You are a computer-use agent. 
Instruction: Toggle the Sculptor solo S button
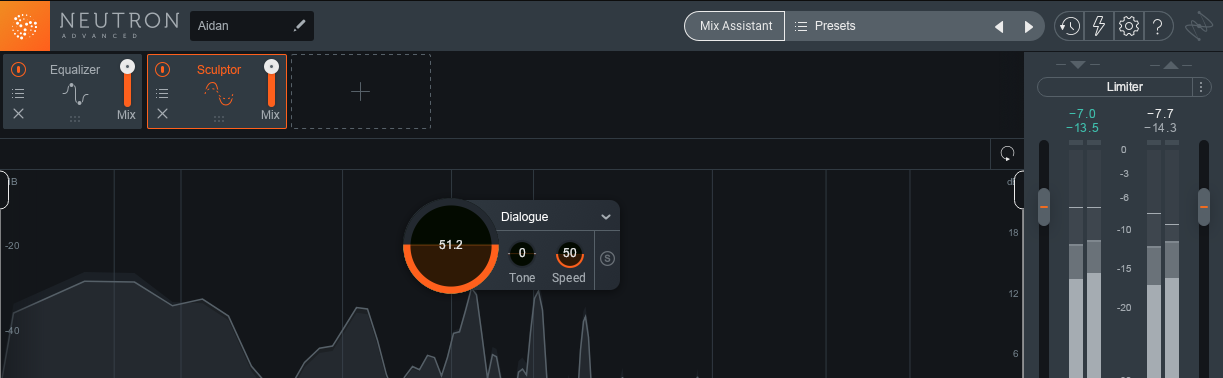(x=607, y=259)
